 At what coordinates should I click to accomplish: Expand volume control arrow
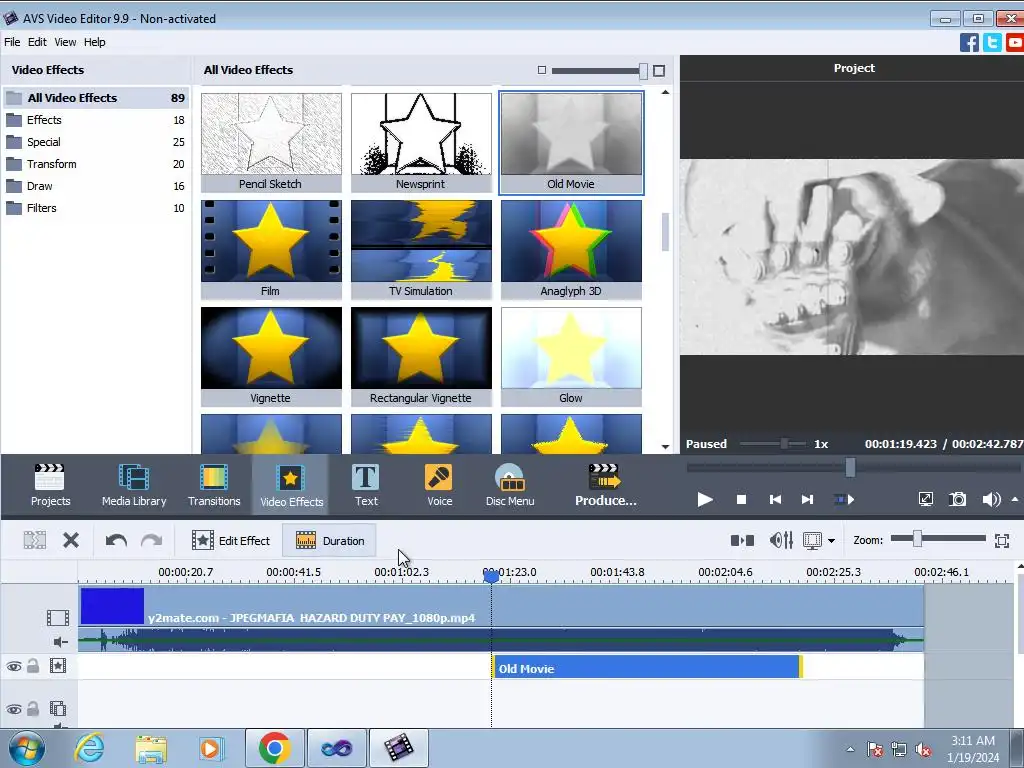(x=1014, y=500)
